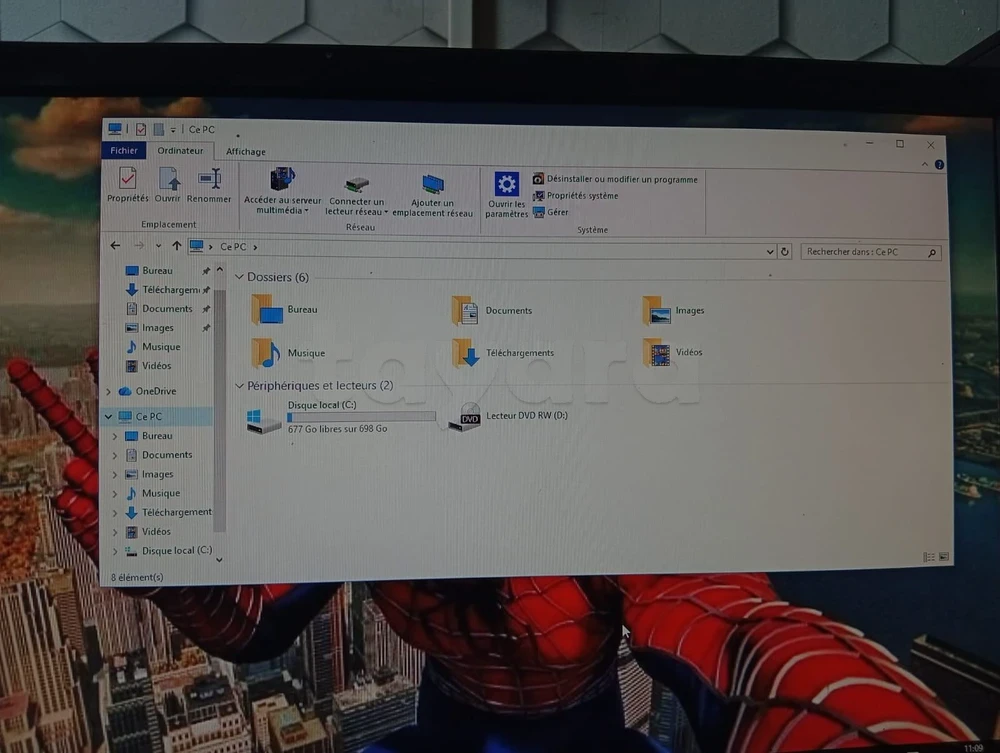The width and height of the screenshot is (1000, 753).
Task: Expand Documents under Ce PC
Action: tap(115, 455)
